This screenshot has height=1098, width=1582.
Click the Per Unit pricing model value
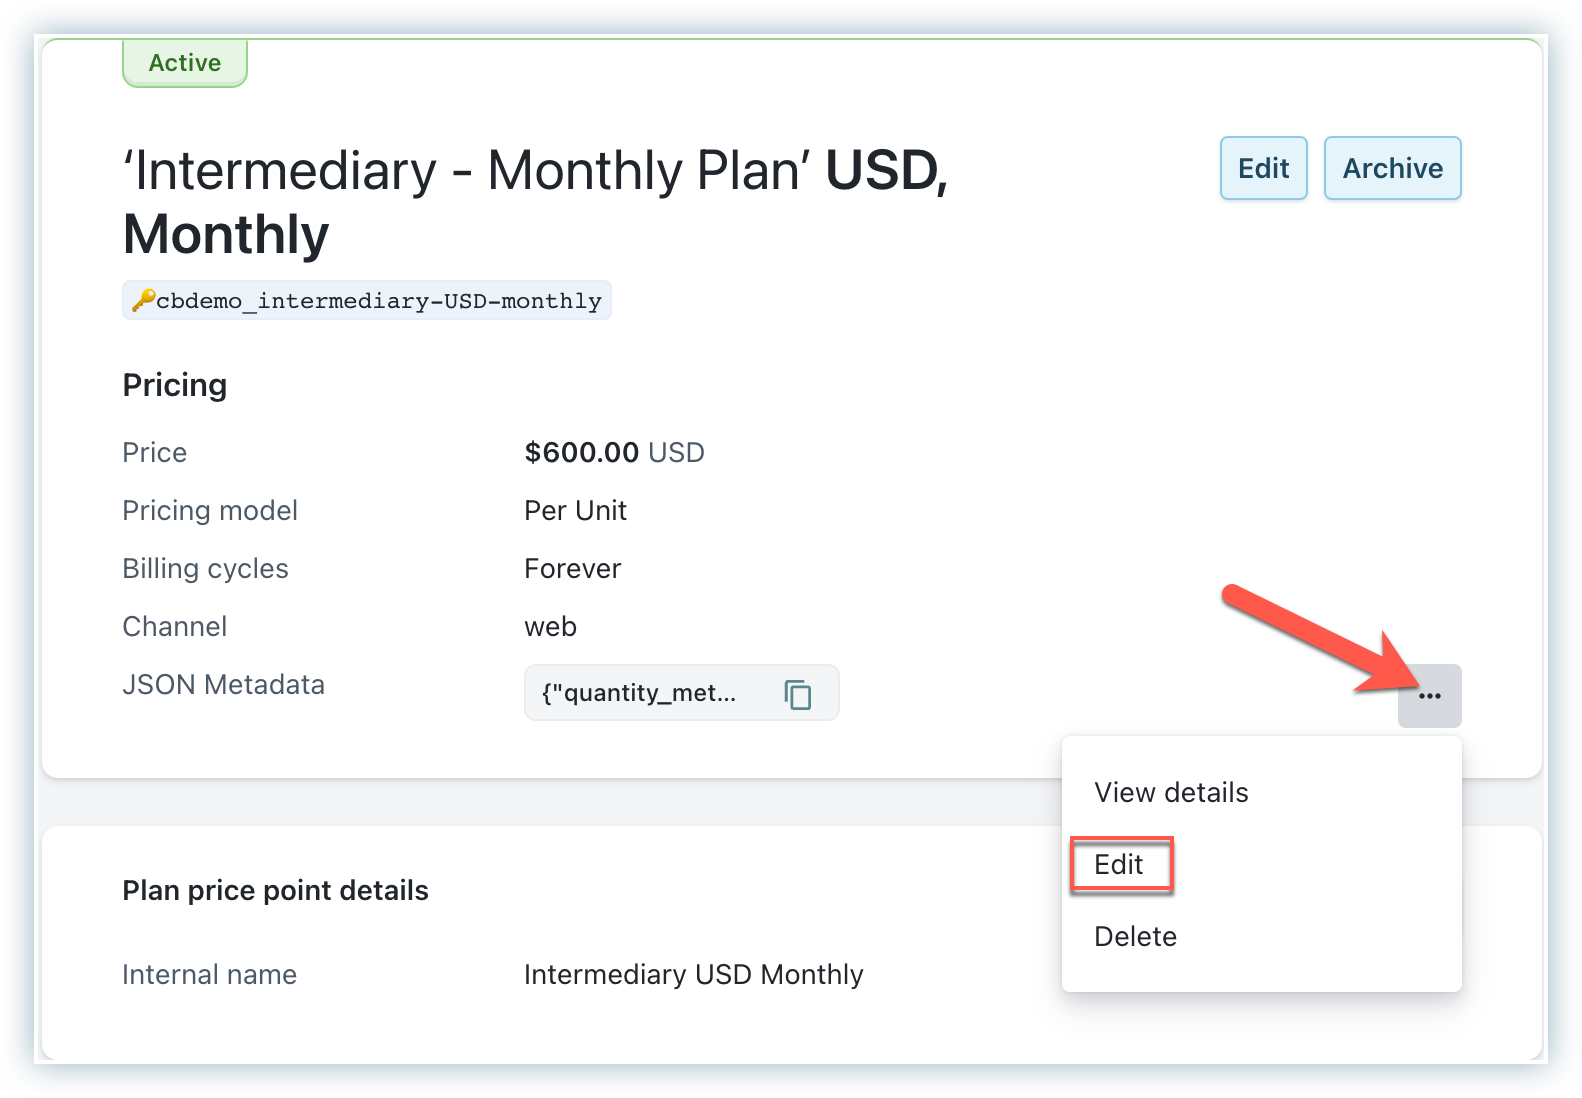click(575, 511)
